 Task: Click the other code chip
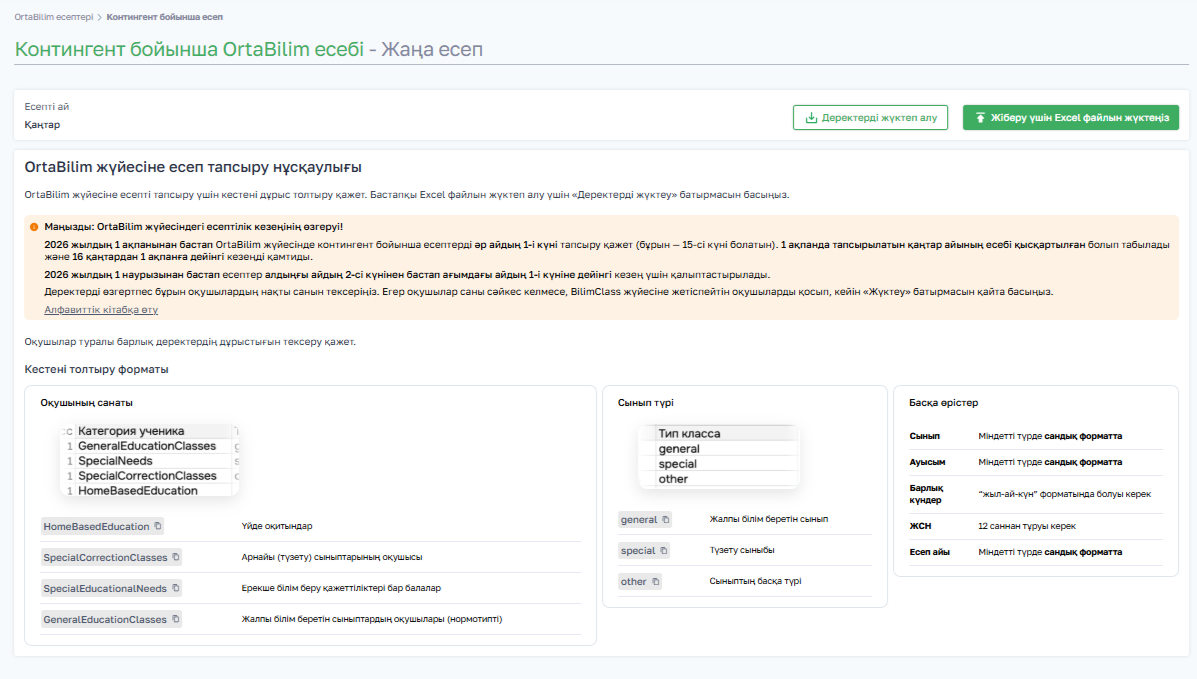[640, 581]
